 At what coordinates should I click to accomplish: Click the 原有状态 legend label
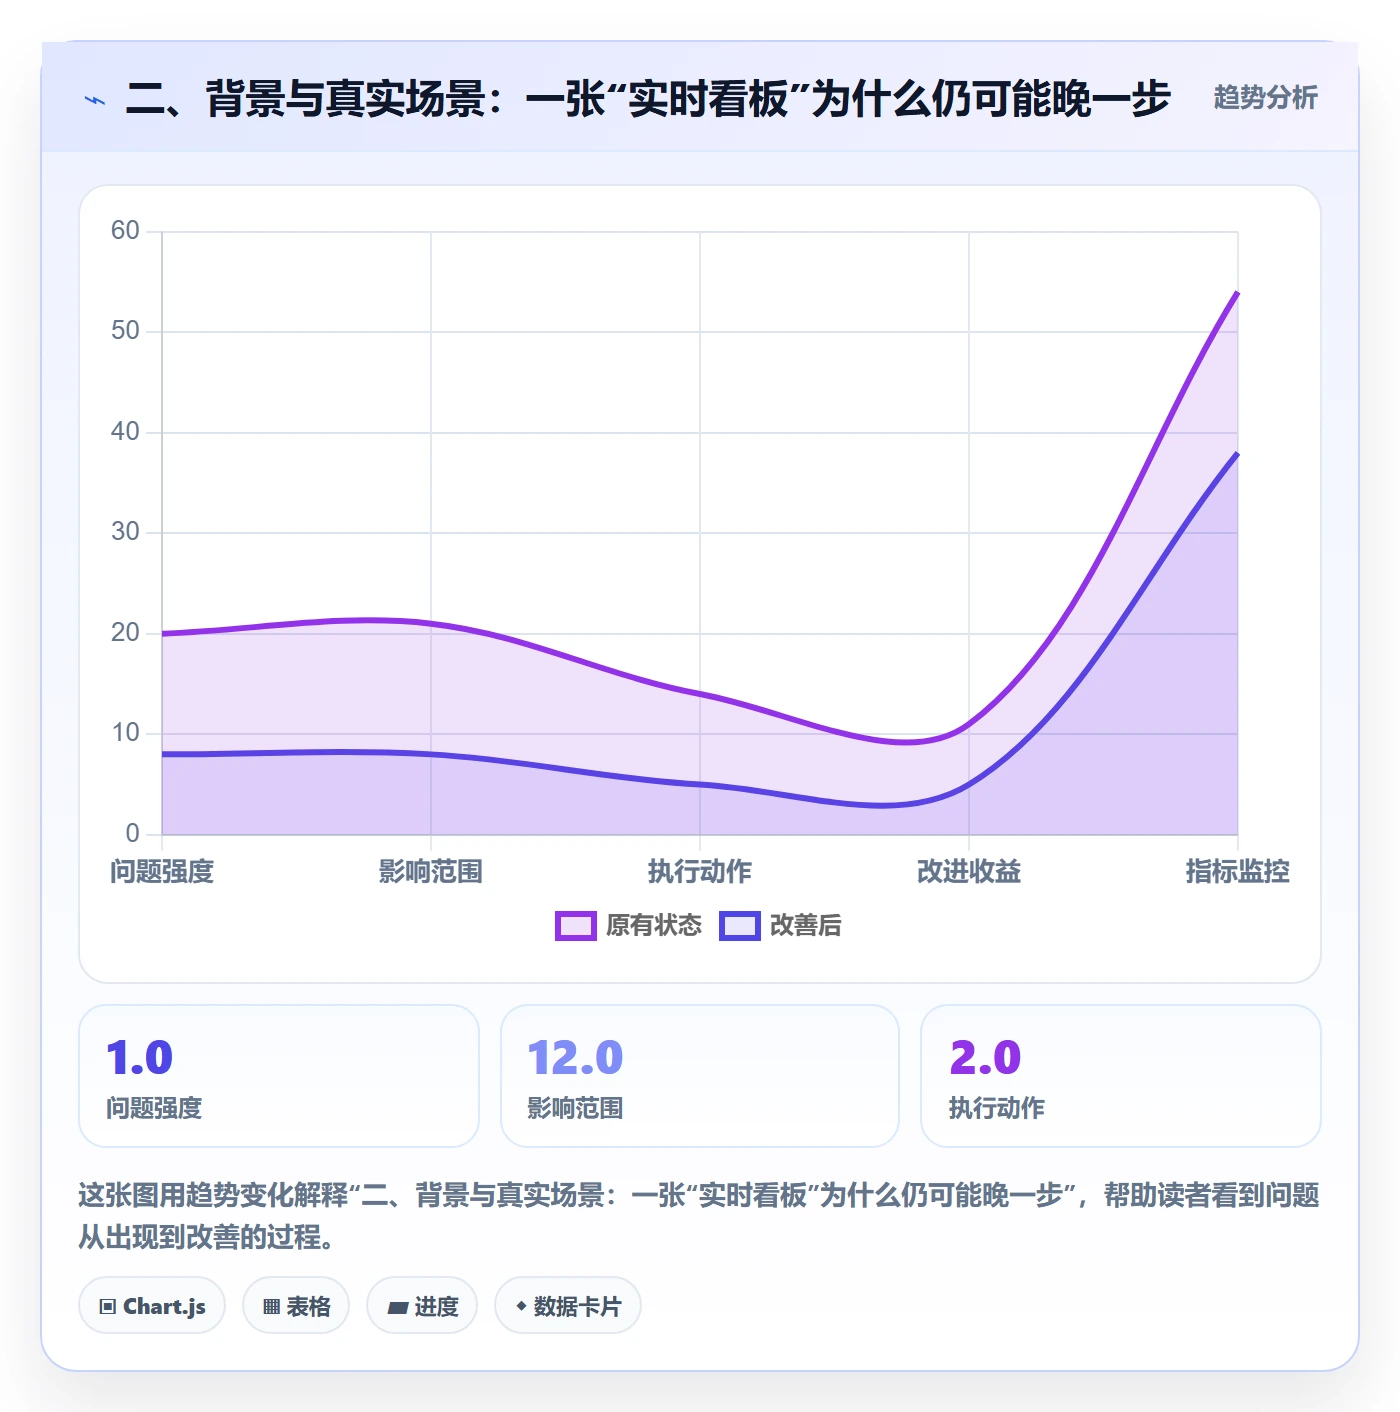coord(654,926)
